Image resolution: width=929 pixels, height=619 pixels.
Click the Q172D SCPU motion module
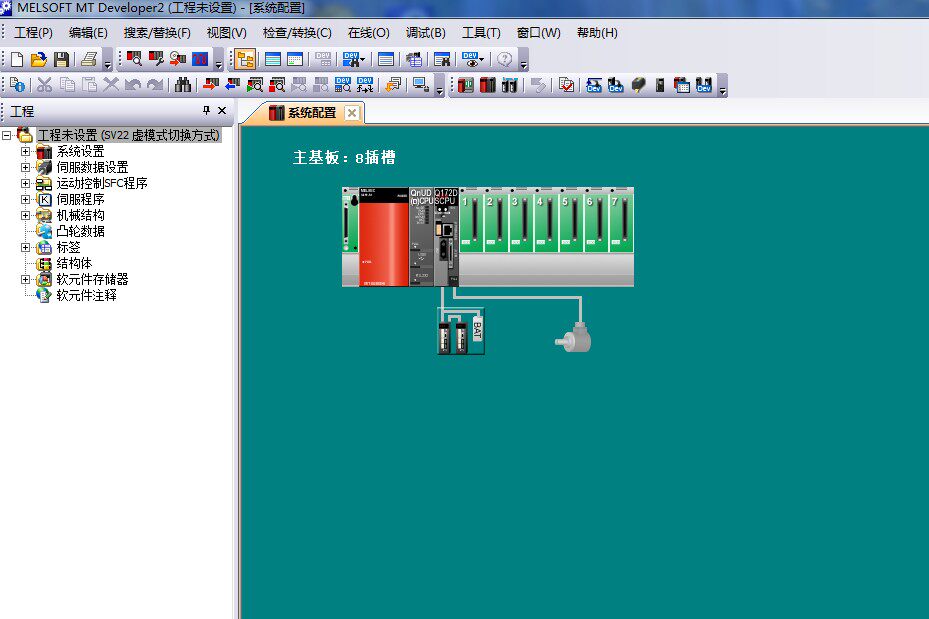pyautogui.click(x=446, y=237)
